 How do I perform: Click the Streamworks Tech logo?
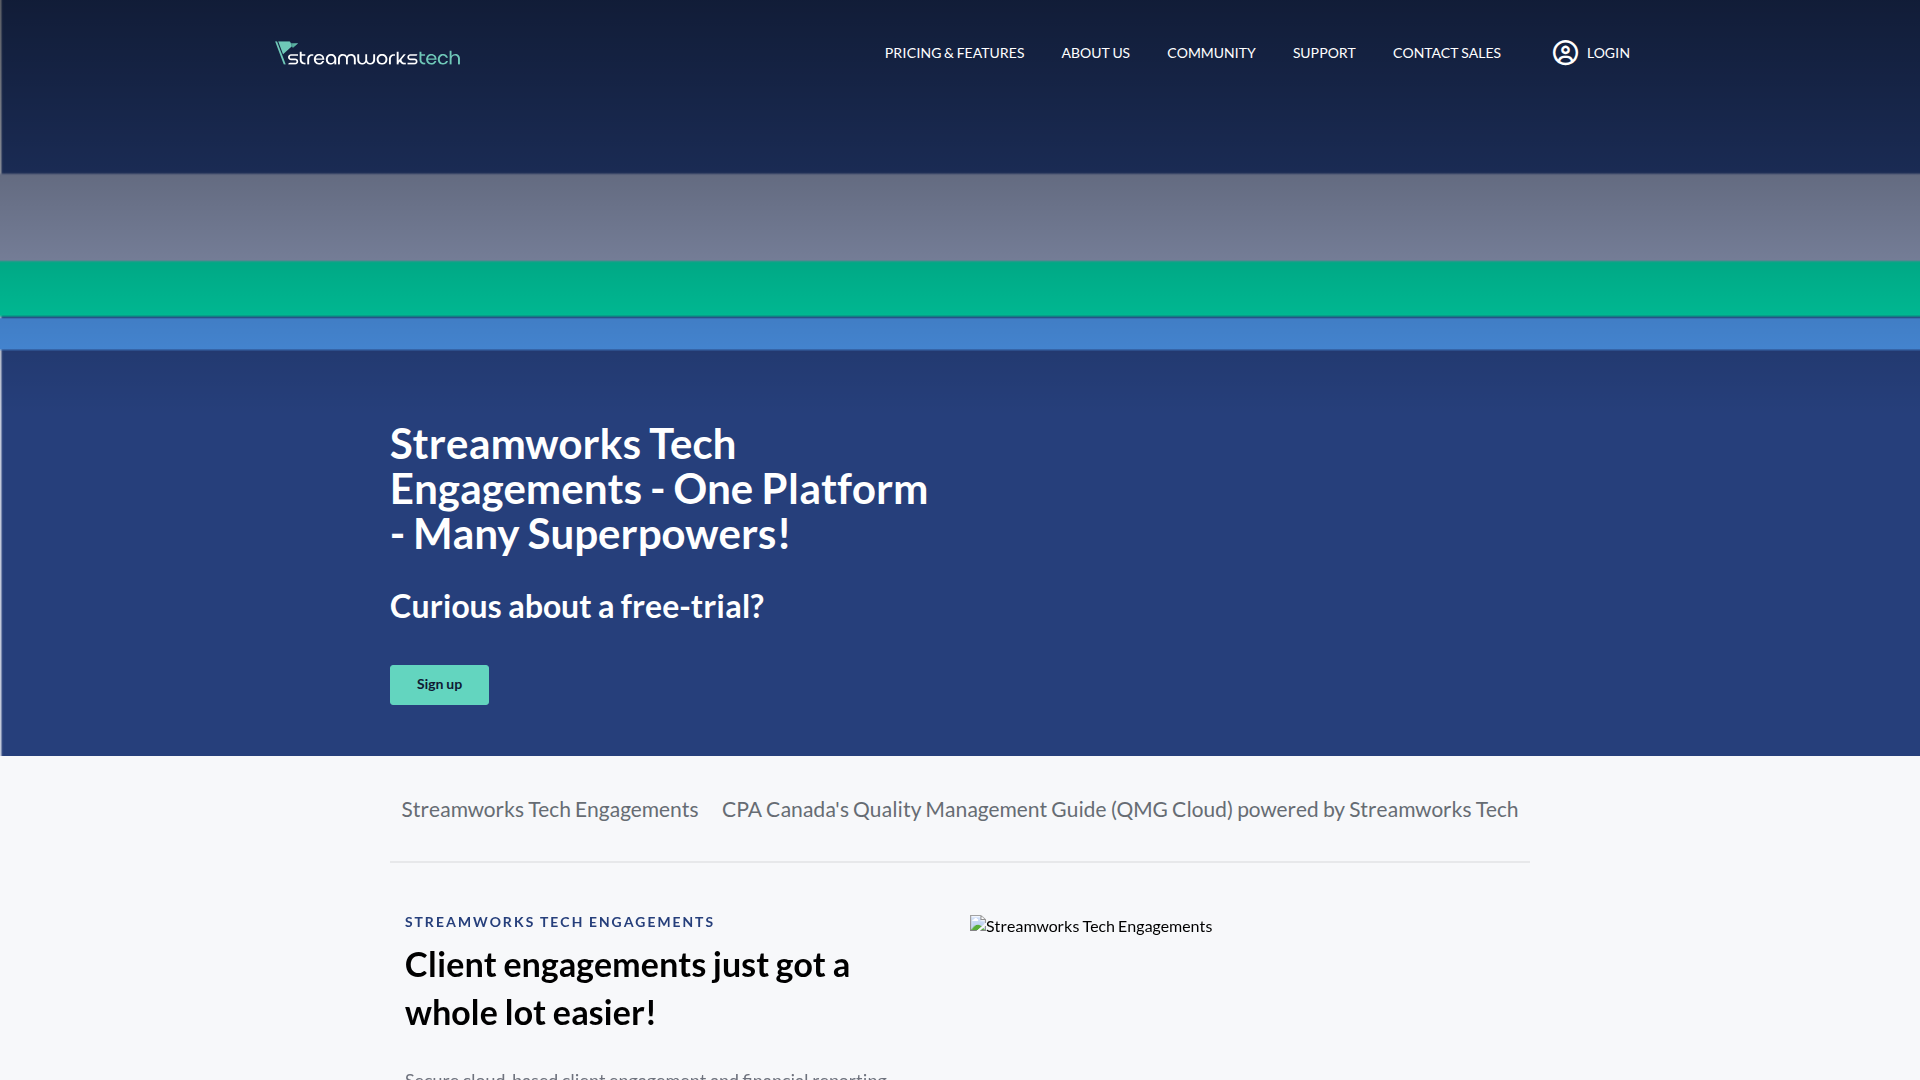[x=368, y=54]
